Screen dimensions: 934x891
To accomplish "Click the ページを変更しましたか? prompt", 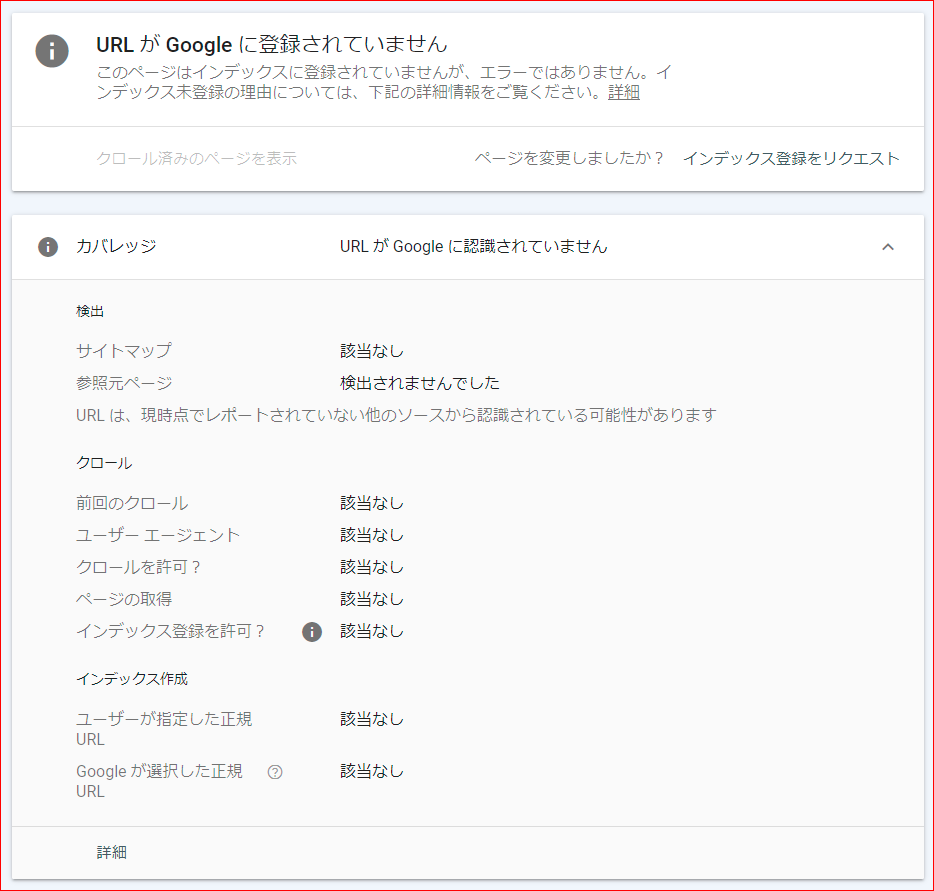I will coord(570,158).
